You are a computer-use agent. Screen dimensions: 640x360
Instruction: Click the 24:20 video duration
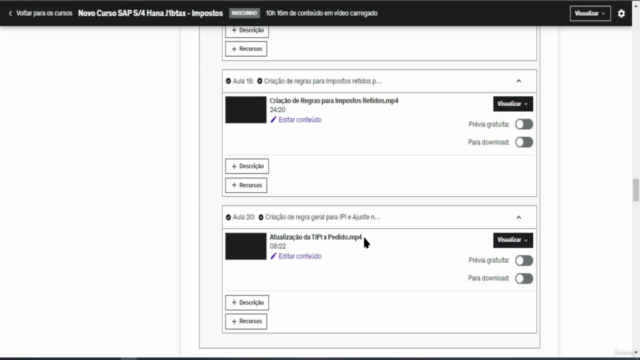pos(278,110)
